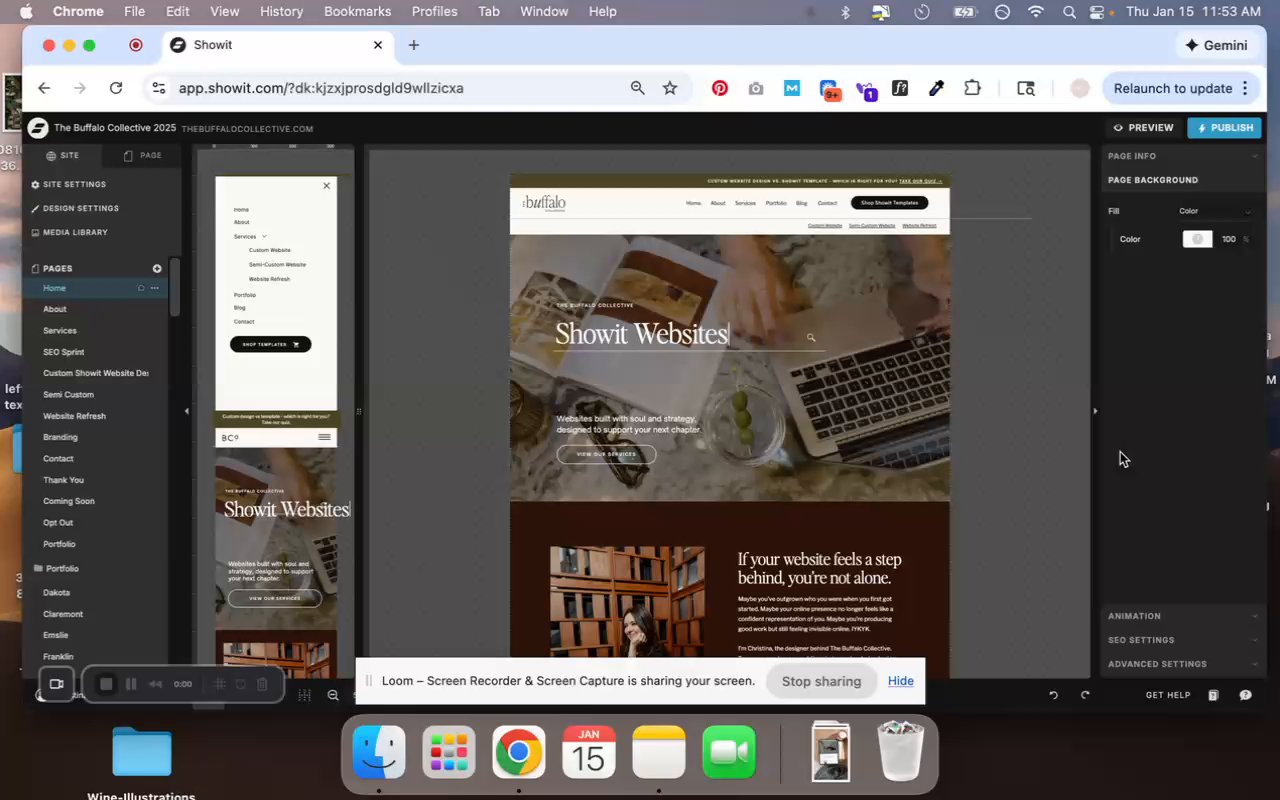Screen dimensions: 1280x800
Task: Expand the Services submenu chevron in mobile menu
Action: pos(264,236)
